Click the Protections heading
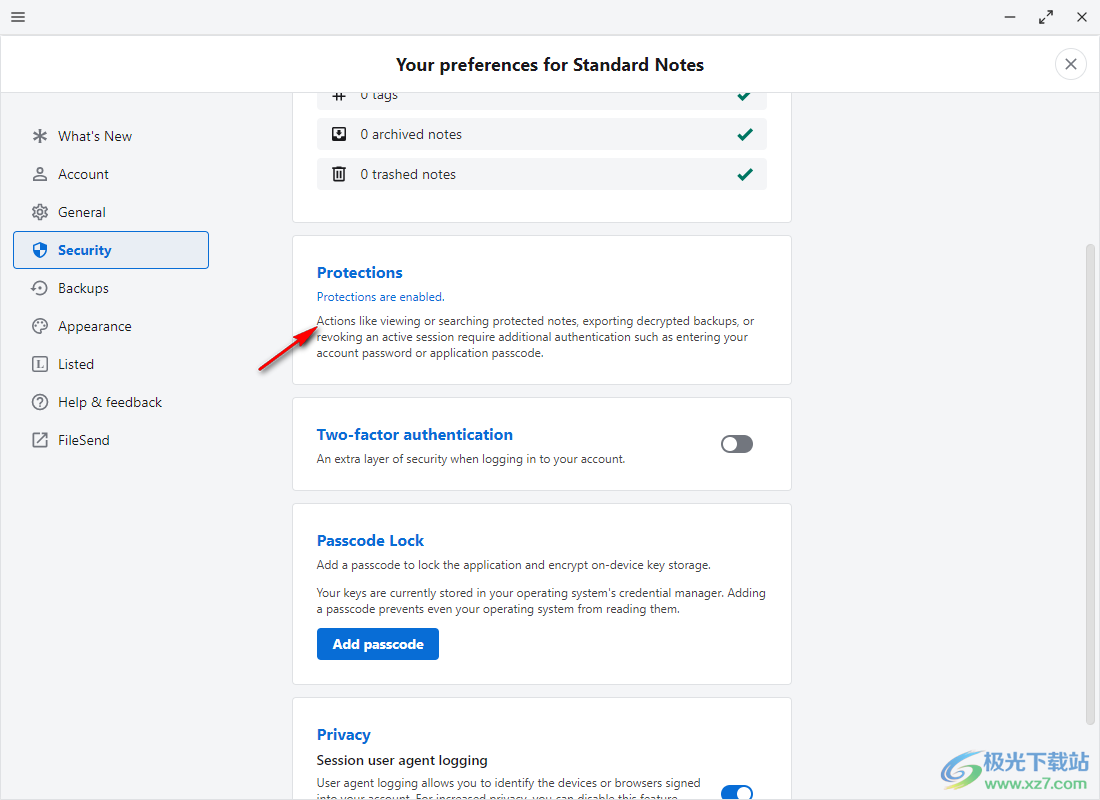1100x800 pixels. point(360,272)
